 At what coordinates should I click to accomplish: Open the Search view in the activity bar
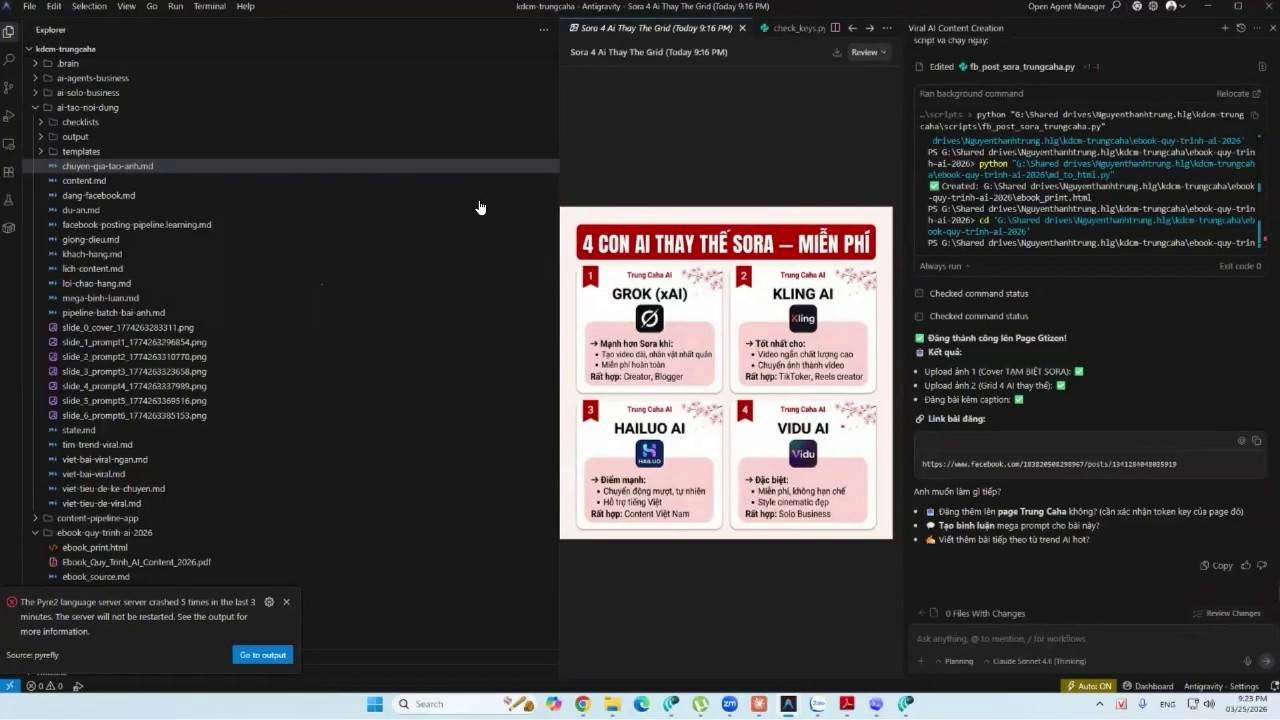click(9, 59)
